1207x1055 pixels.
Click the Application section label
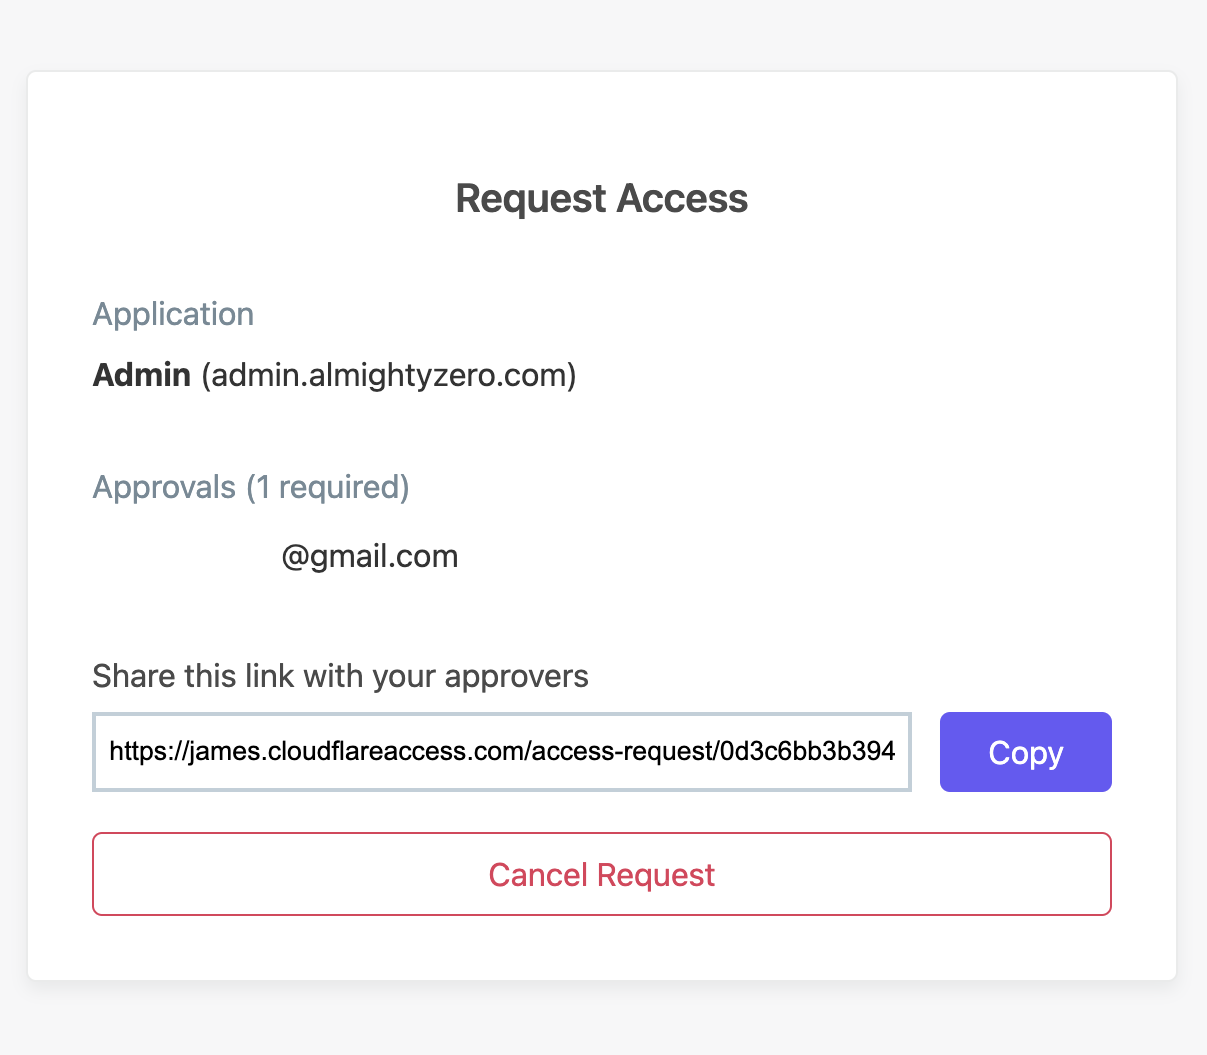pos(172,314)
